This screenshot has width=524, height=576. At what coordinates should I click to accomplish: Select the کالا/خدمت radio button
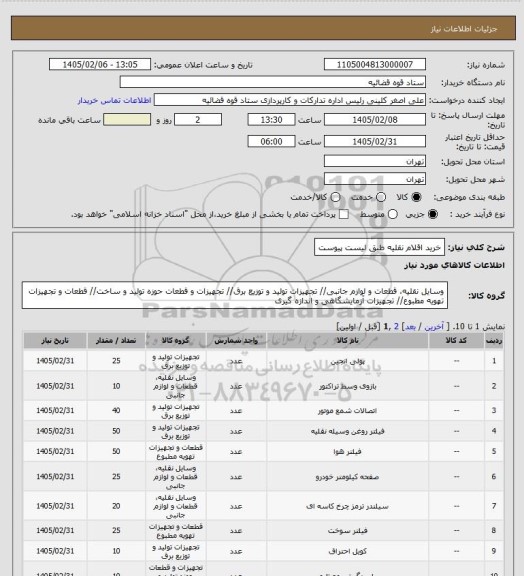coord(335,197)
